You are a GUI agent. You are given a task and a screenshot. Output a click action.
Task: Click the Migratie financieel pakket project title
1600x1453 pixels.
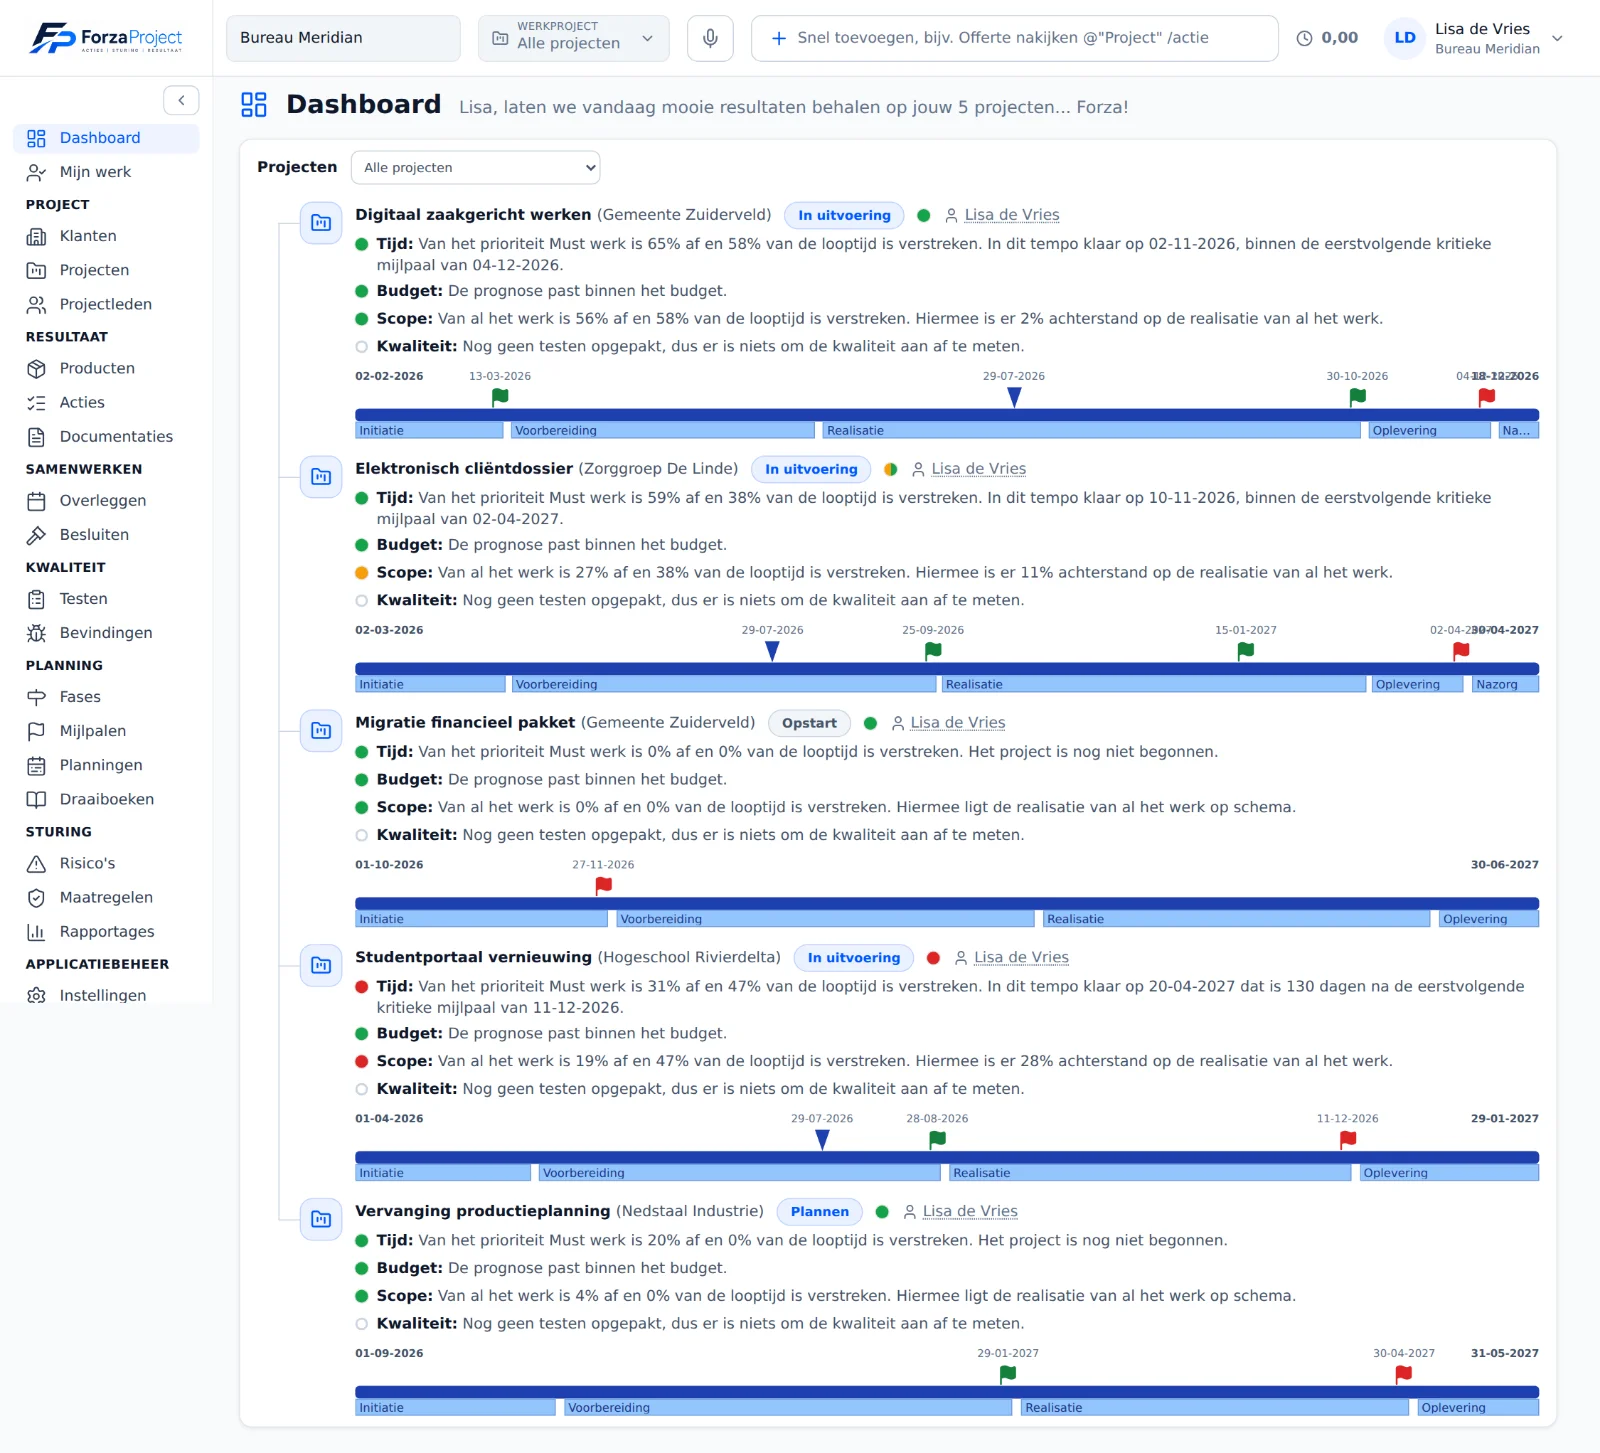[x=465, y=722]
